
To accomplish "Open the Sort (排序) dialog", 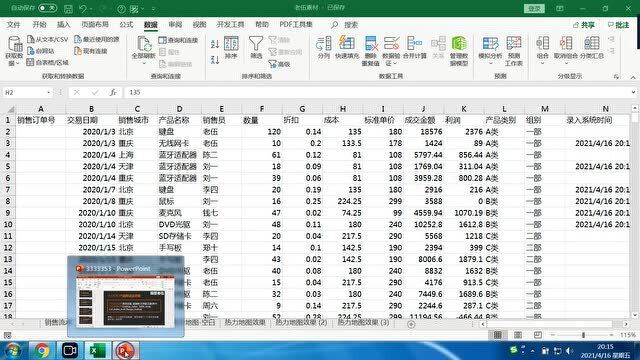I will pos(231,47).
